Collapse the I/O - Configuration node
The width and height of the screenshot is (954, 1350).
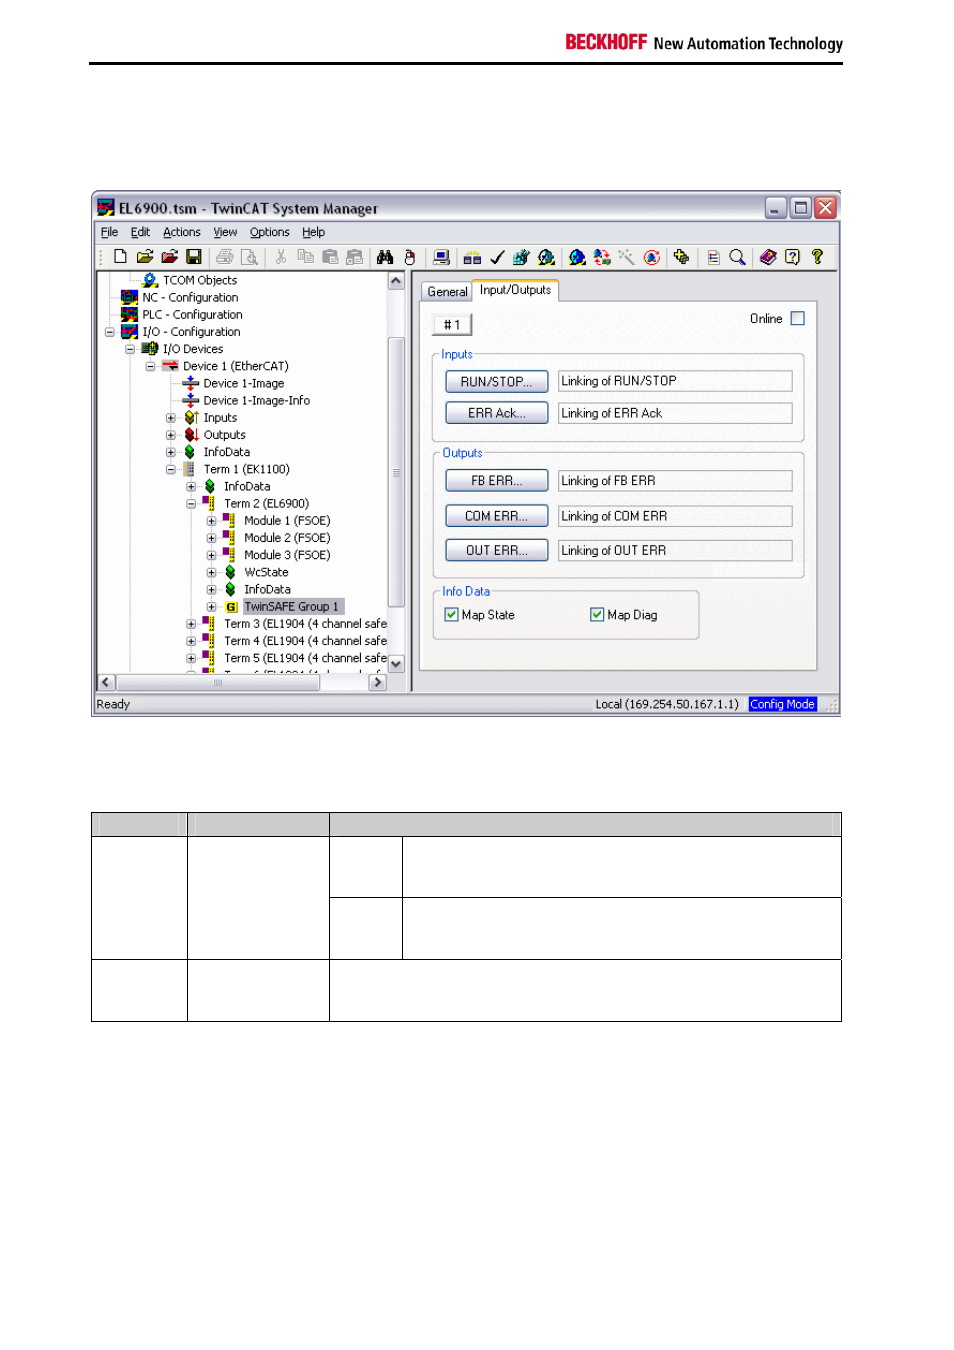[109, 332]
